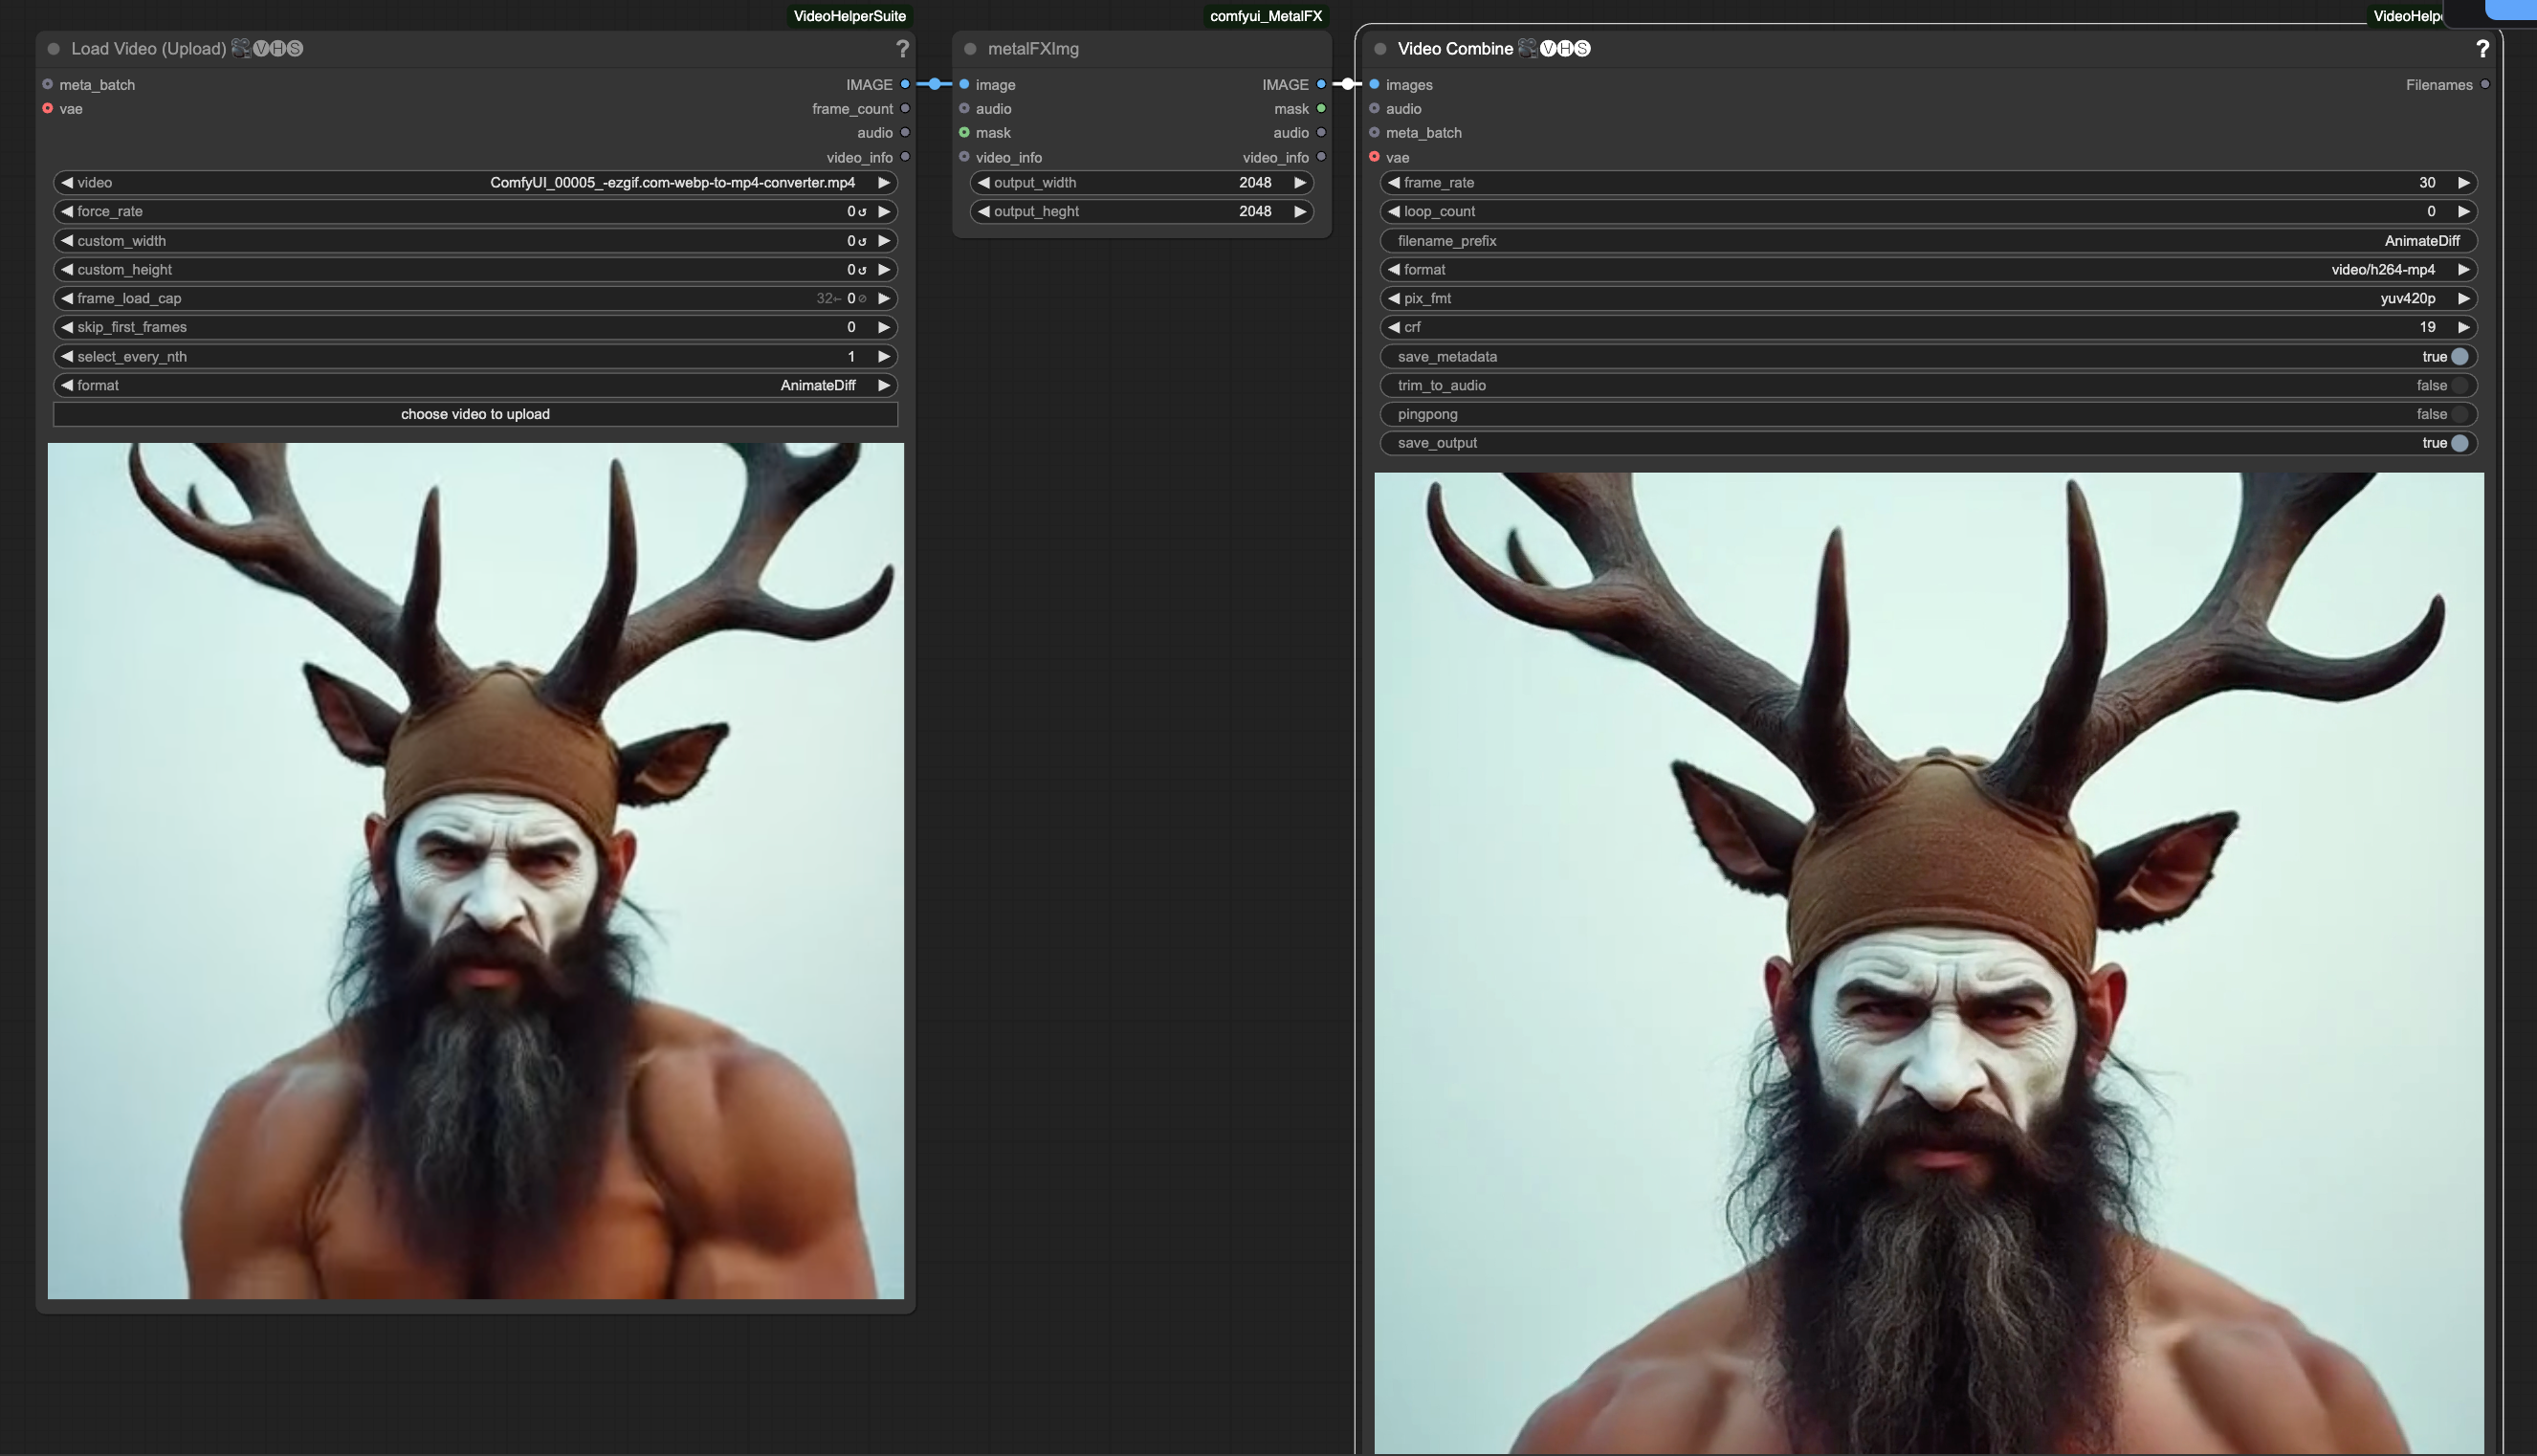Open help for Video Combine node
Image resolution: width=2537 pixels, height=1456 pixels.
(x=2482, y=48)
